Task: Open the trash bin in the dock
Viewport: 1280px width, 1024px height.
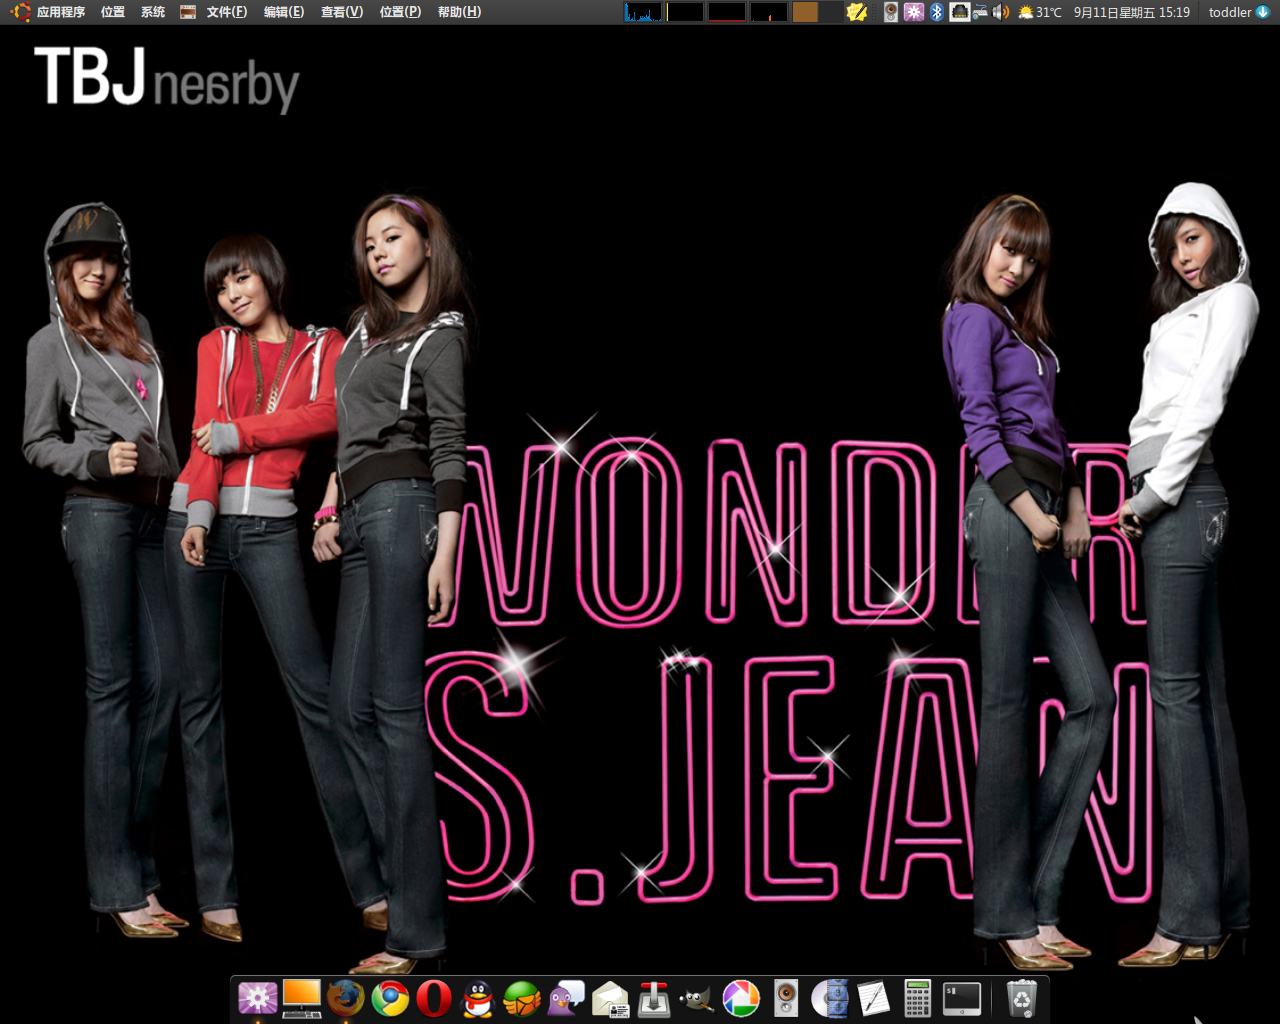Action: tap(1021, 998)
